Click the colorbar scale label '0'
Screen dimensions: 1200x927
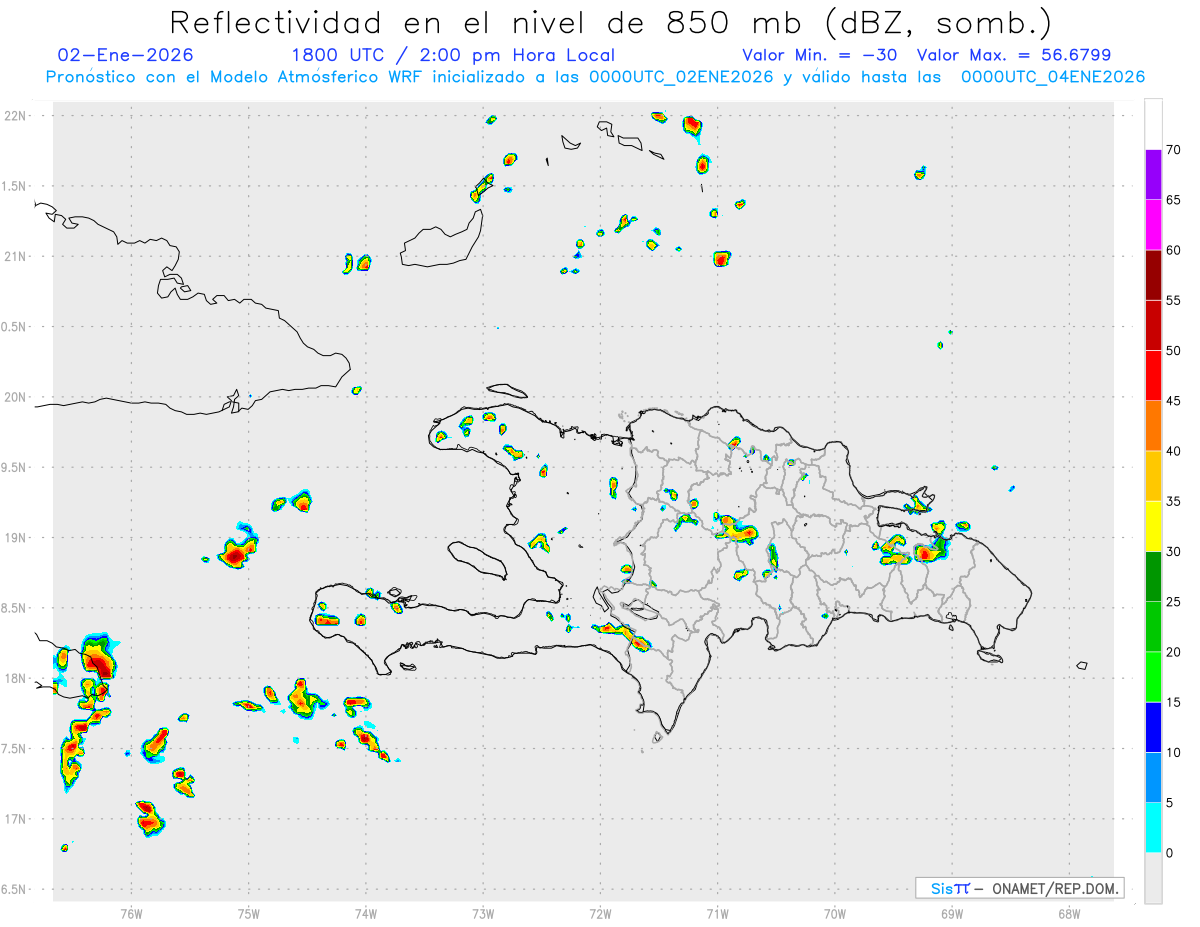click(1170, 853)
